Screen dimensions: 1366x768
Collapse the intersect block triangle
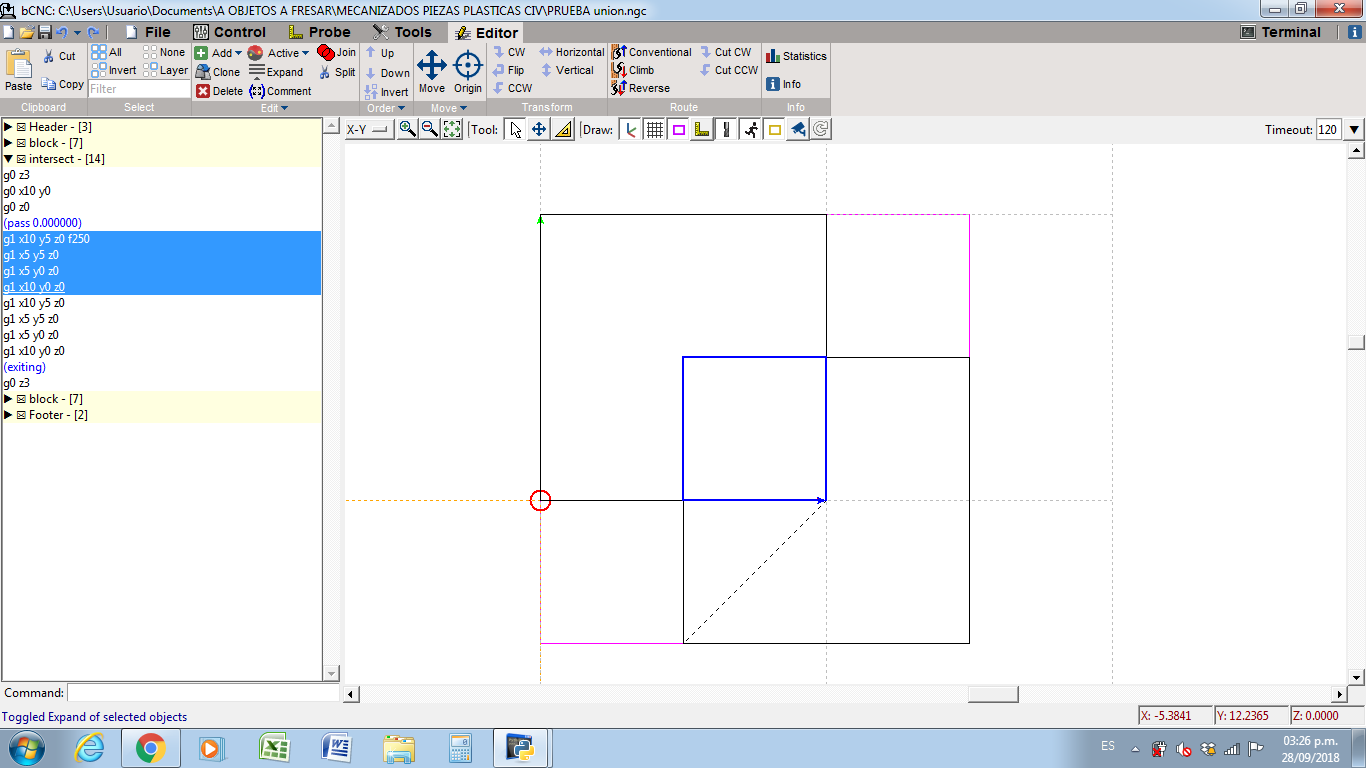pos(8,159)
